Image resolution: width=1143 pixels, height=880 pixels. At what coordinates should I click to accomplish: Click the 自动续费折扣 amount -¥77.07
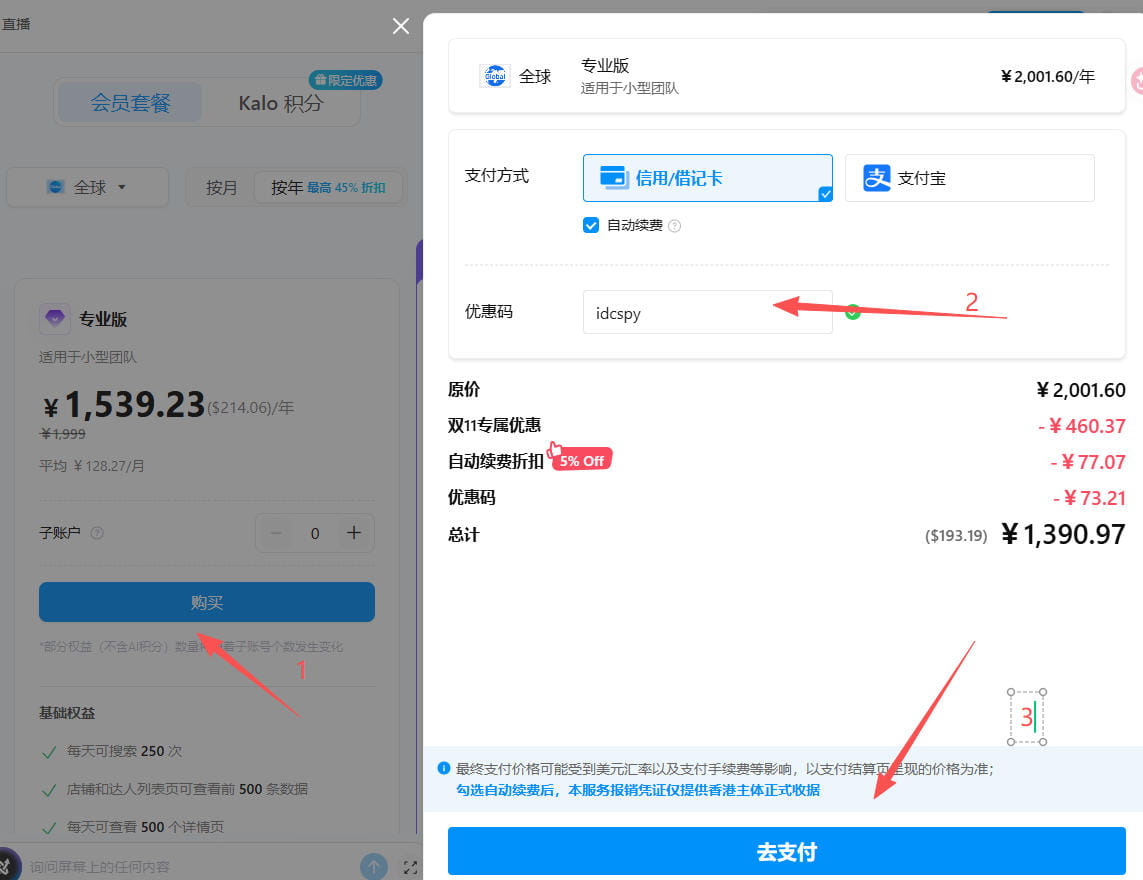[1088, 462]
